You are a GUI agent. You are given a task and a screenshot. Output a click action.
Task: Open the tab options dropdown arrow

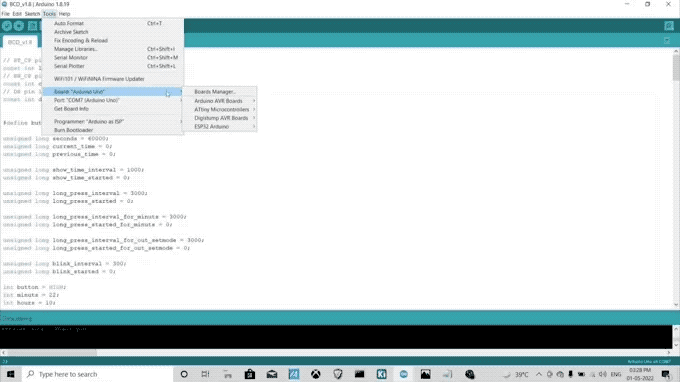[x=667, y=41]
